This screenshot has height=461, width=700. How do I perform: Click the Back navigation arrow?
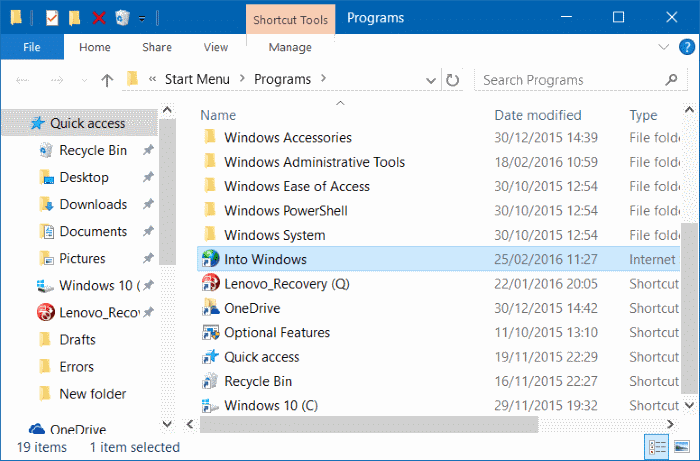22,80
